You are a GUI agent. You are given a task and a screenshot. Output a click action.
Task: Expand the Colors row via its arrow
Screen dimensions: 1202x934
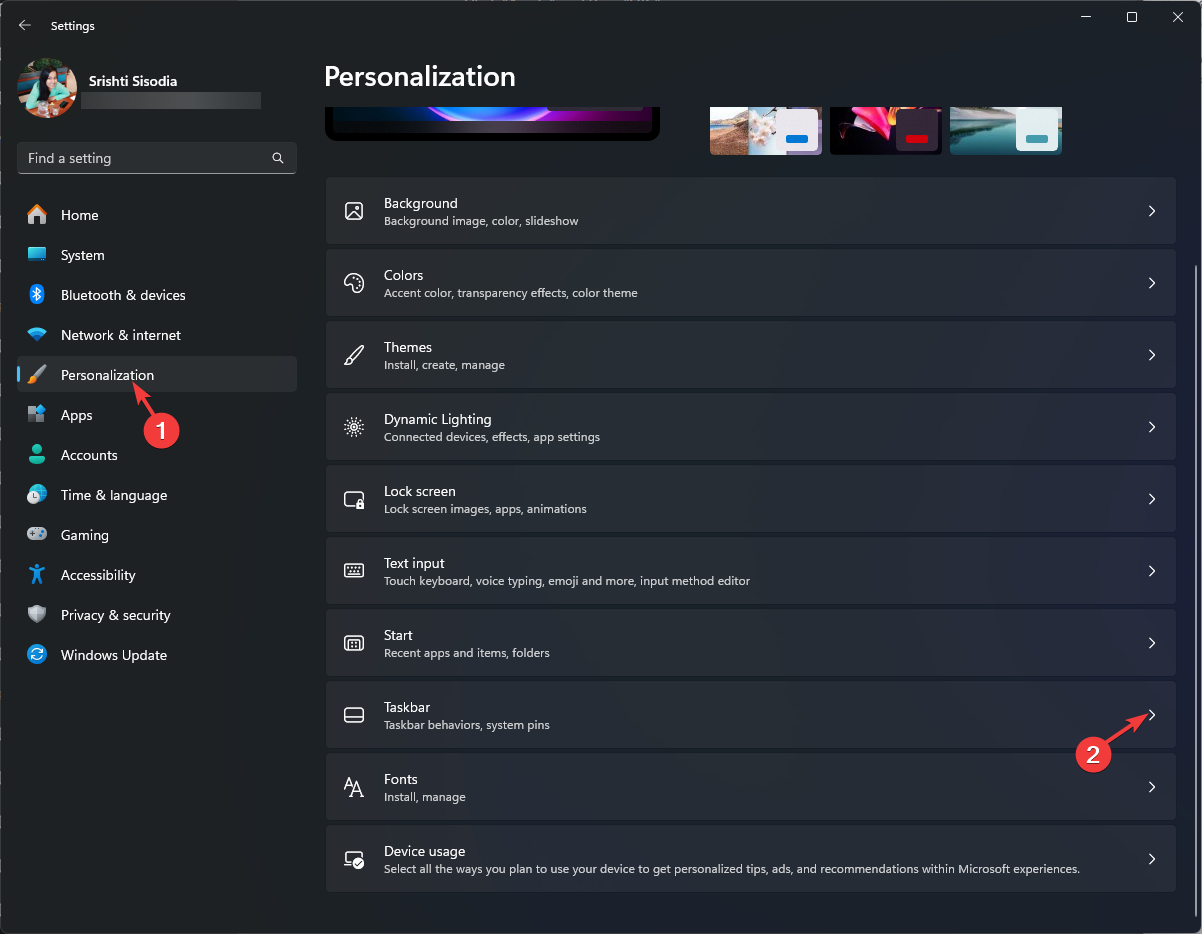[x=1151, y=283]
